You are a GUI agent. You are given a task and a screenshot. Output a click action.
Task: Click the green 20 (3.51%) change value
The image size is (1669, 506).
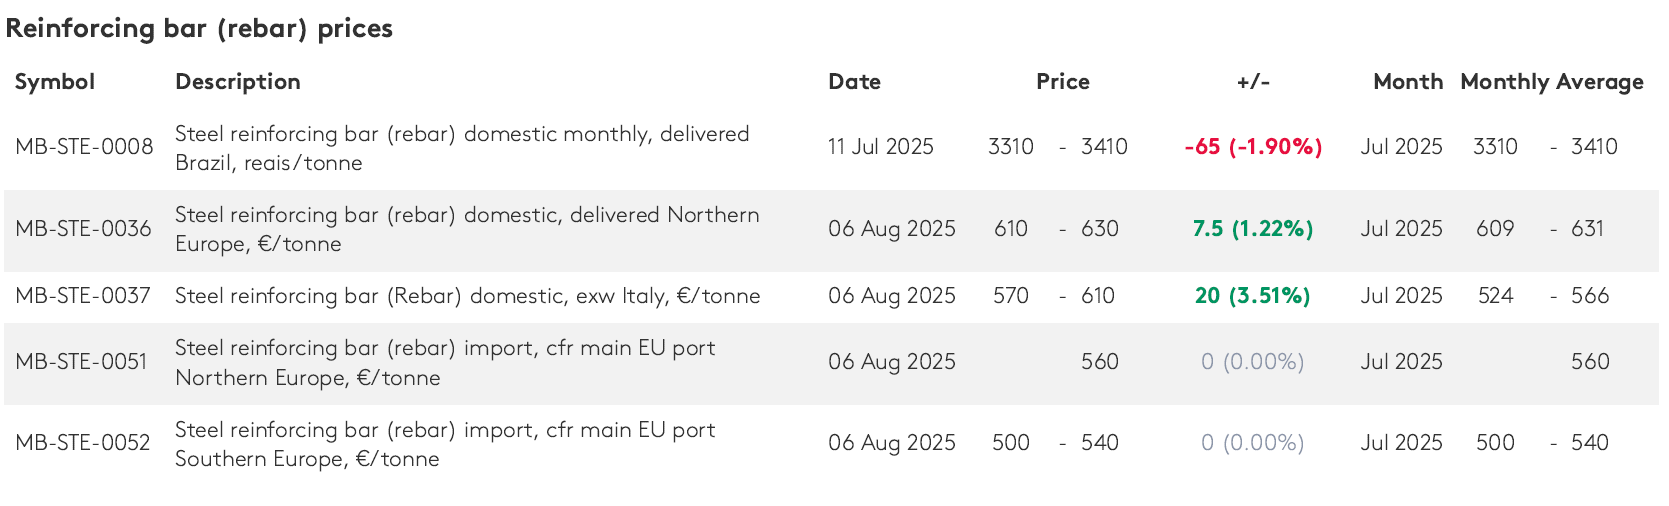click(1252, 296)
